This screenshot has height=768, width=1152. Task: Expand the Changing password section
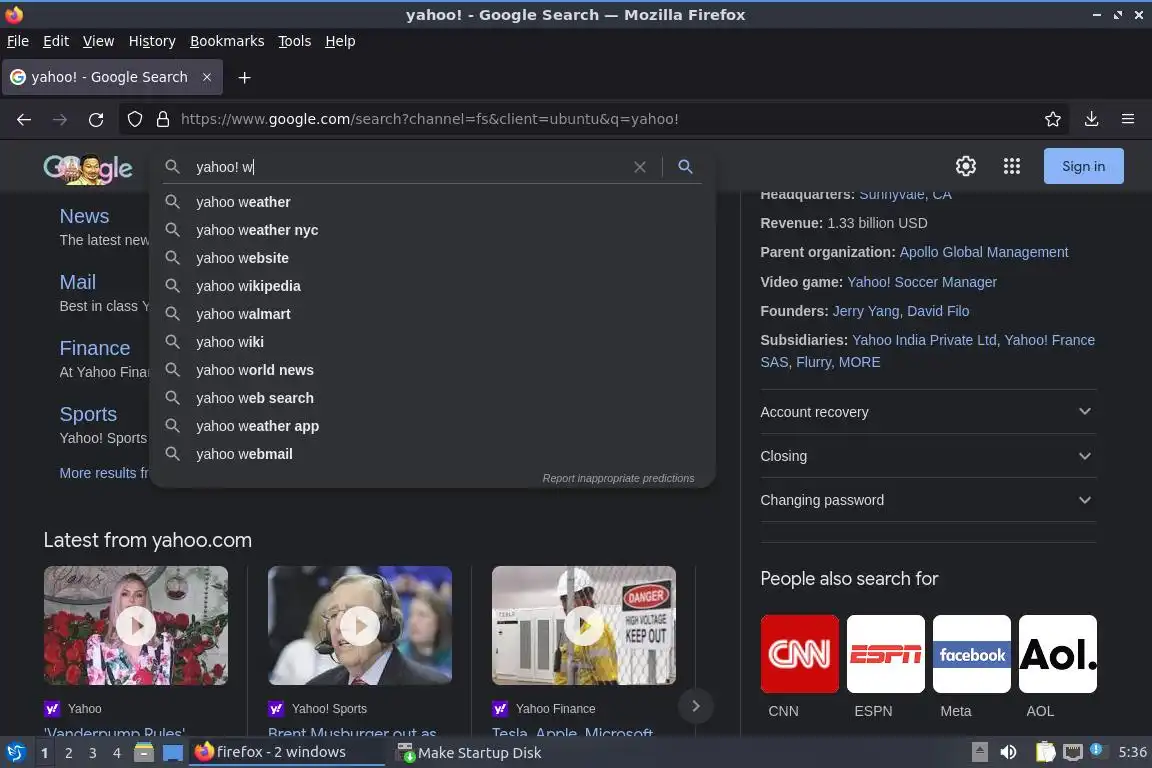[928, 500]
